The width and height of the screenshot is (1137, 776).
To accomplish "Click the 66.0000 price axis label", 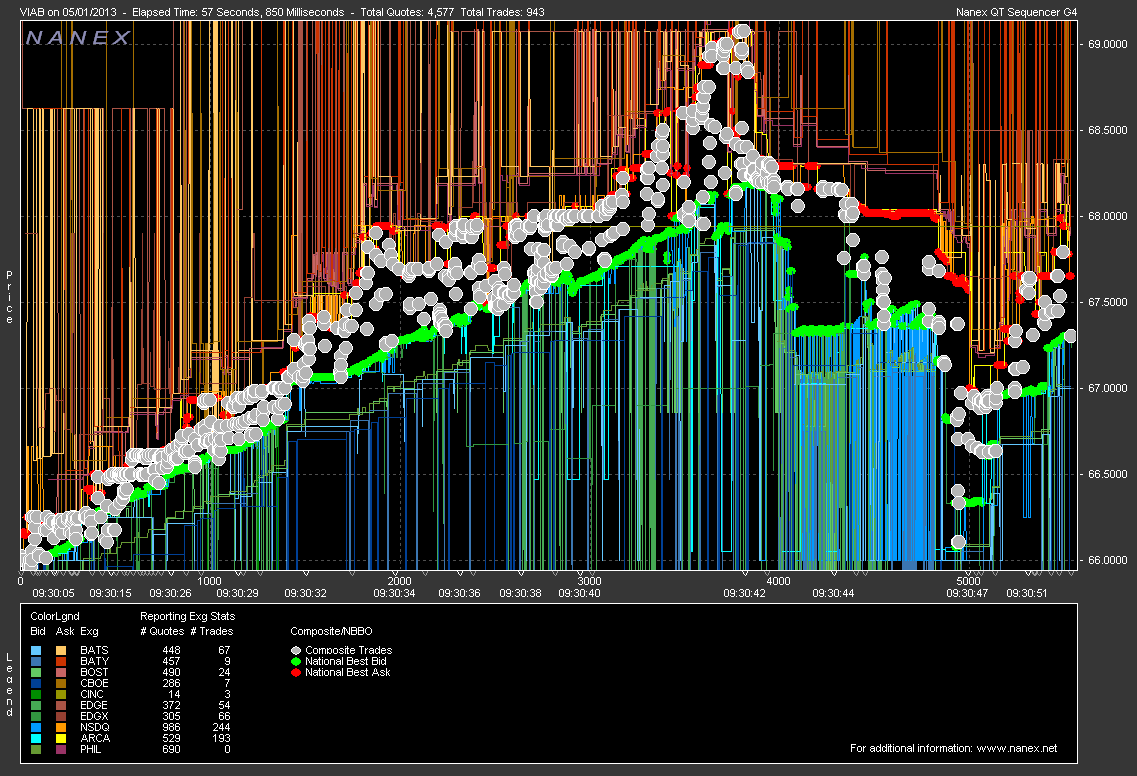I will coord(1107,560).
